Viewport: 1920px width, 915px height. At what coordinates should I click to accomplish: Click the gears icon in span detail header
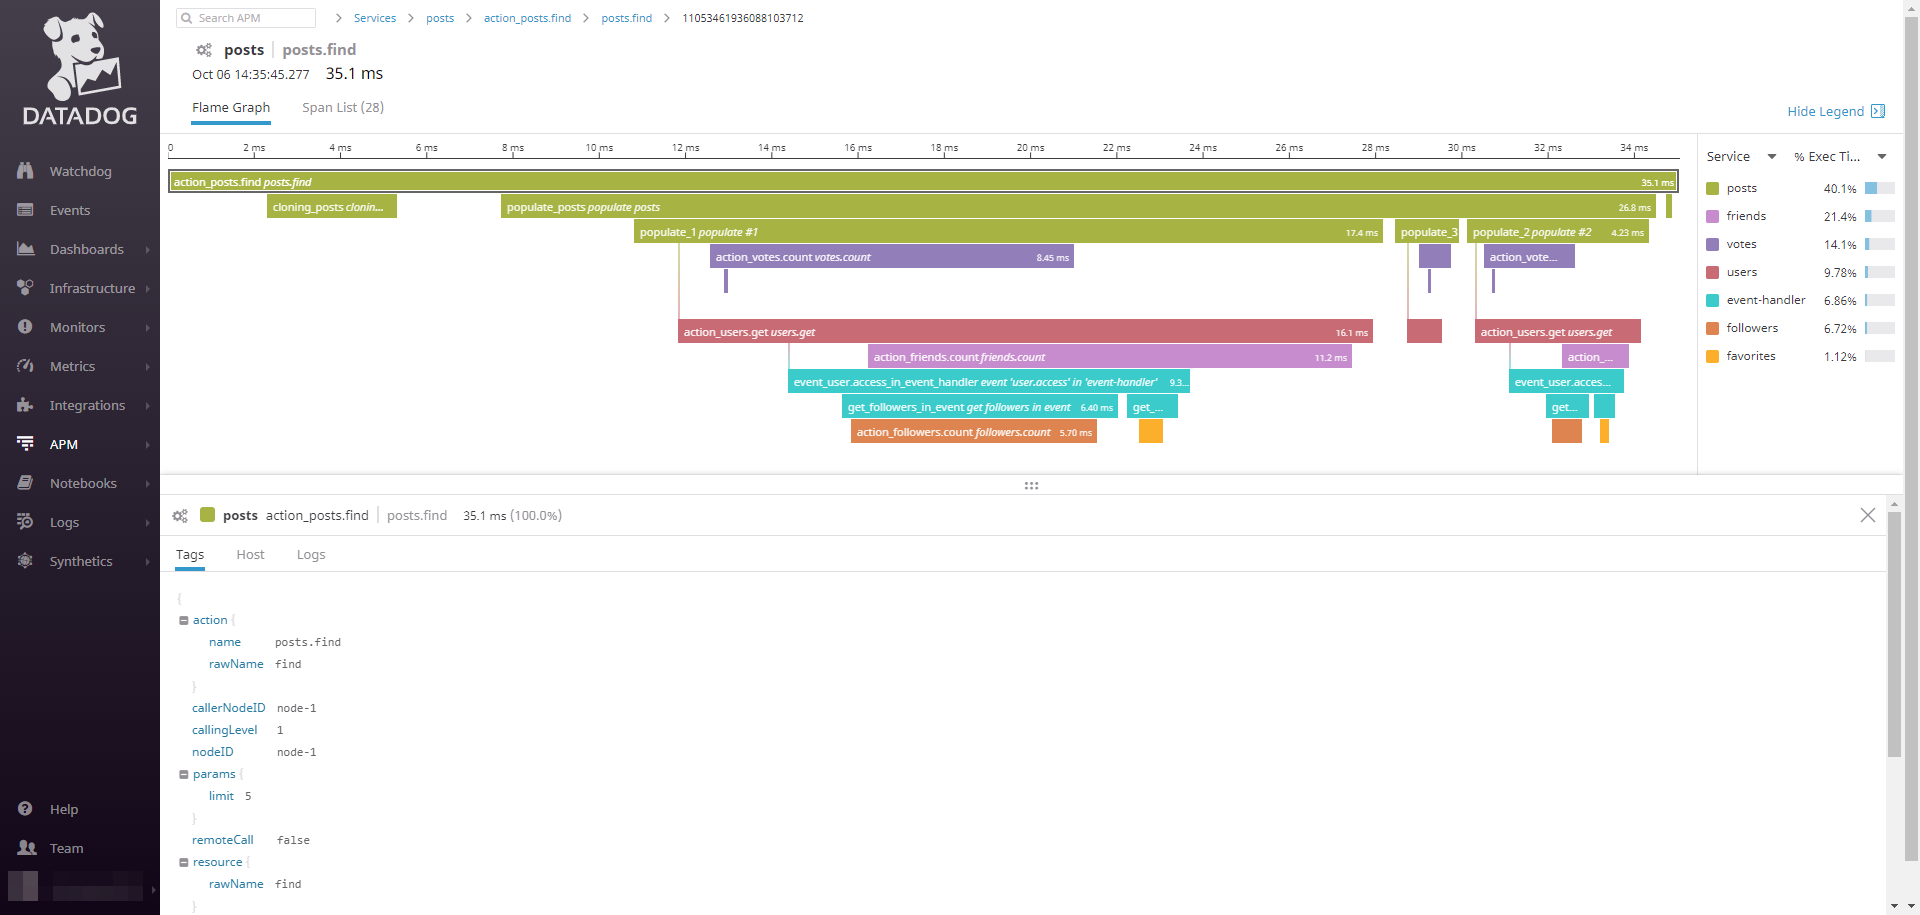click(x=180, y=516)
